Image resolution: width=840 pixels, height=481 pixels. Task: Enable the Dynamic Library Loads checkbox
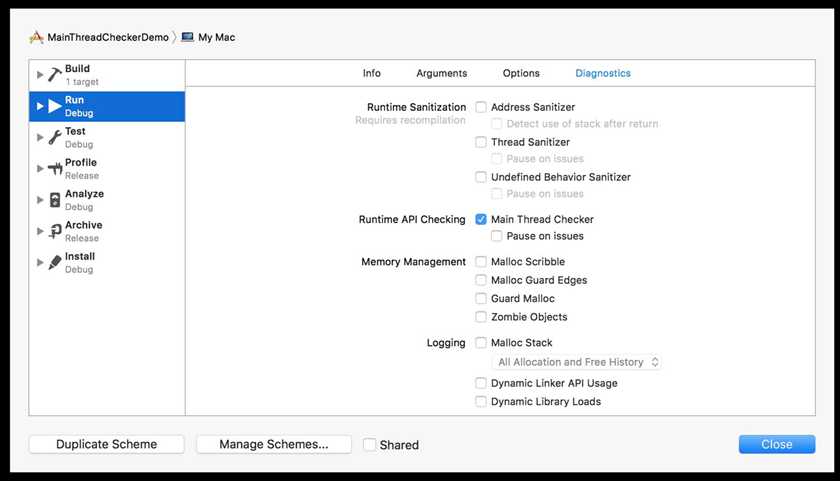tap(481, 401)
